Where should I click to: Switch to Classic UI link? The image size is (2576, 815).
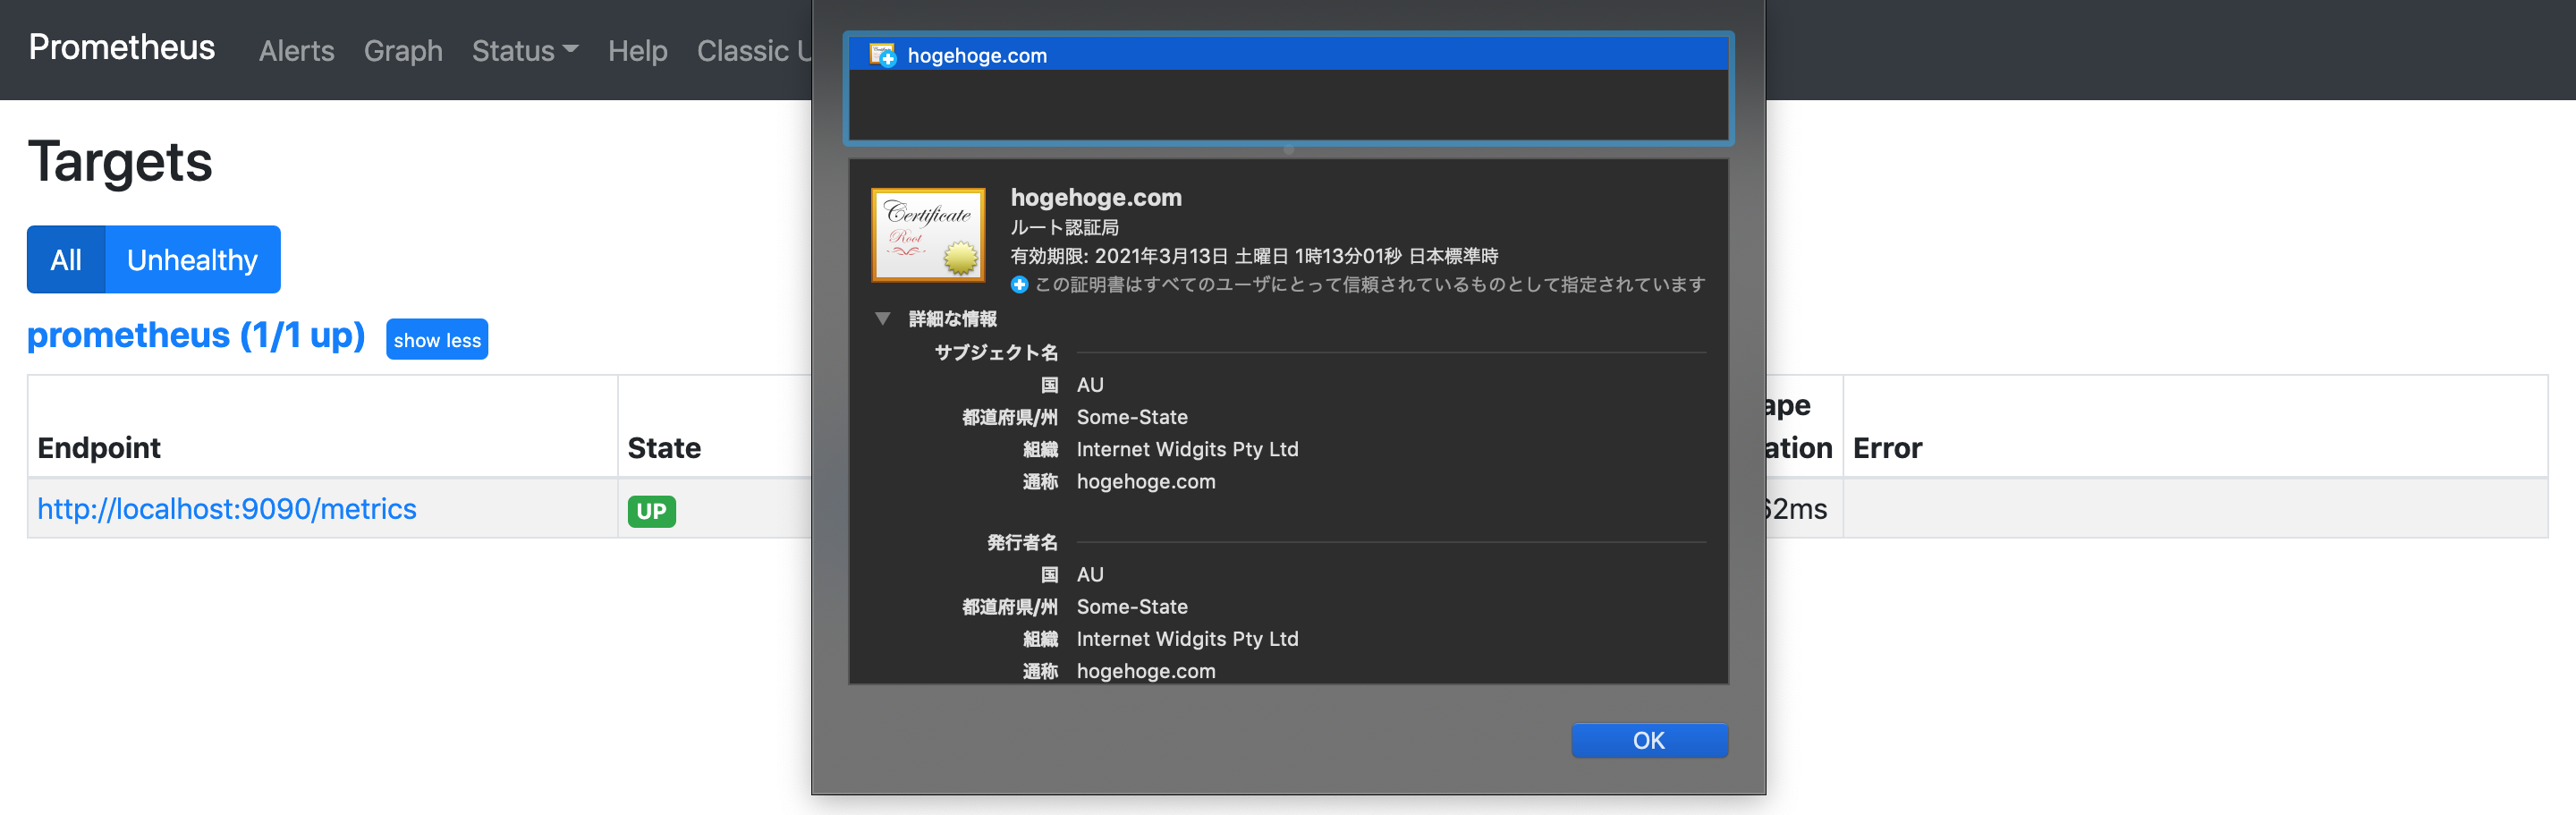(754, 51)
